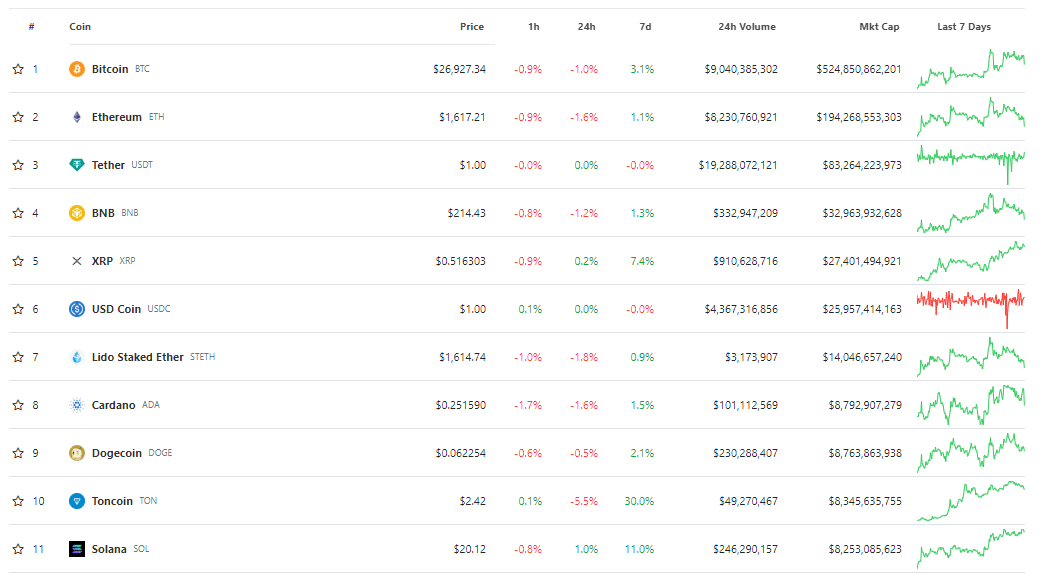Sort by the 1h column header
Viewport: 1042px width, 574px height.
[x=534, y=27]
